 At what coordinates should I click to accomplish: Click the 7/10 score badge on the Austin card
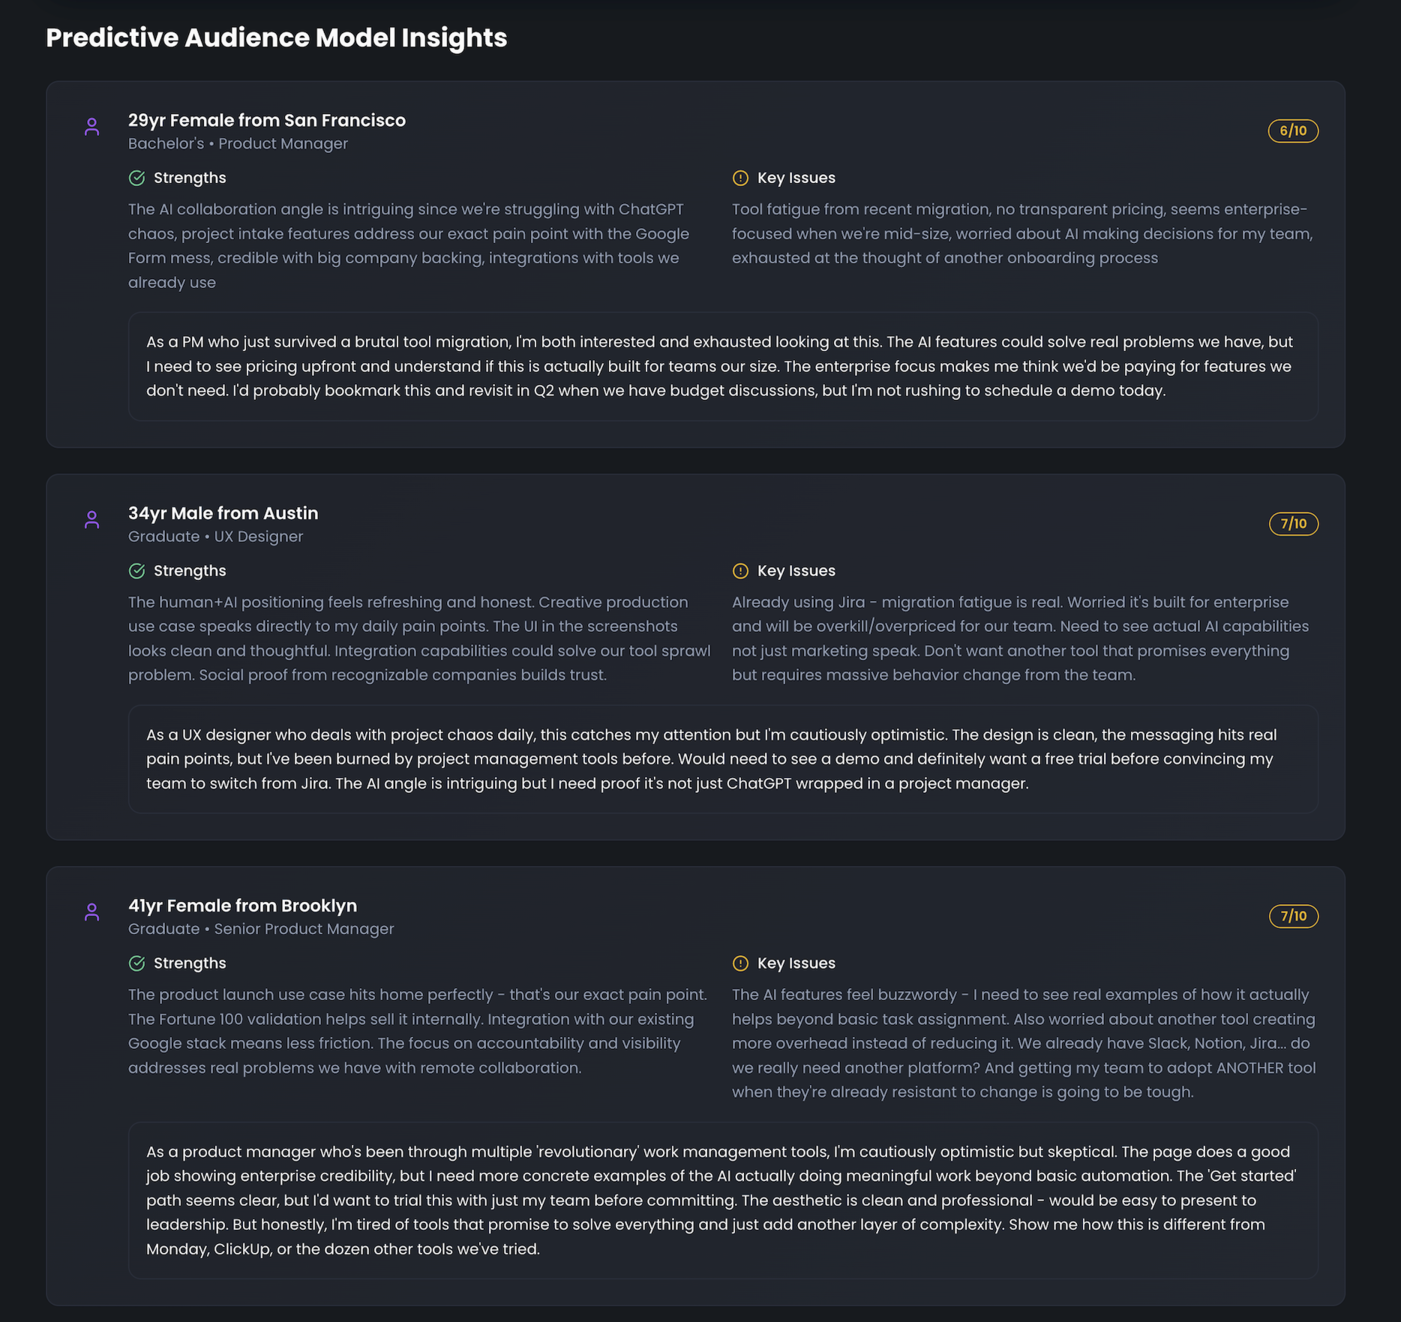pos(1293,524)
